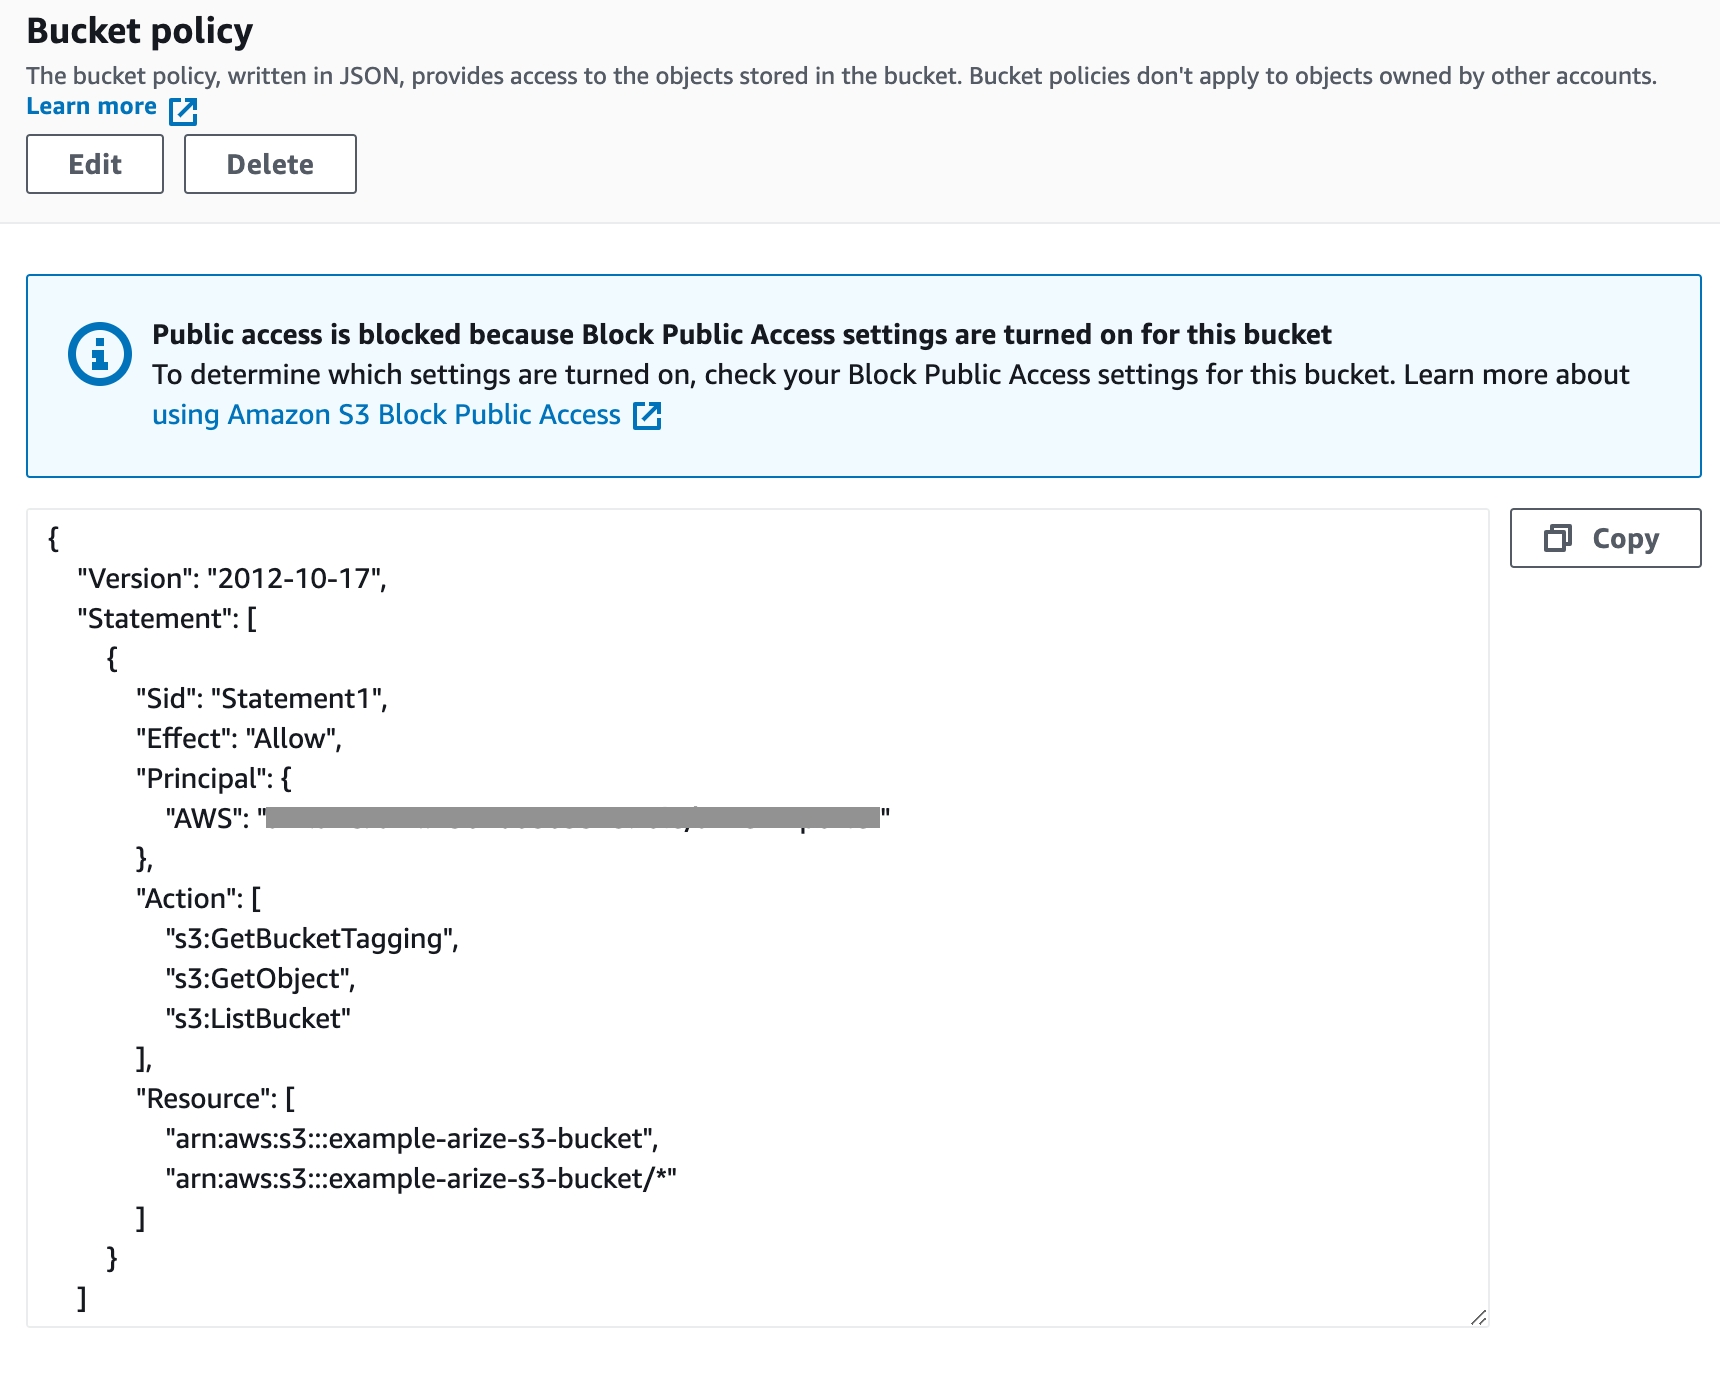The width and height of the screenshot is (1720, 1382).
Task: Click the redacted AWS principal value
Action: tap(573, 818)
